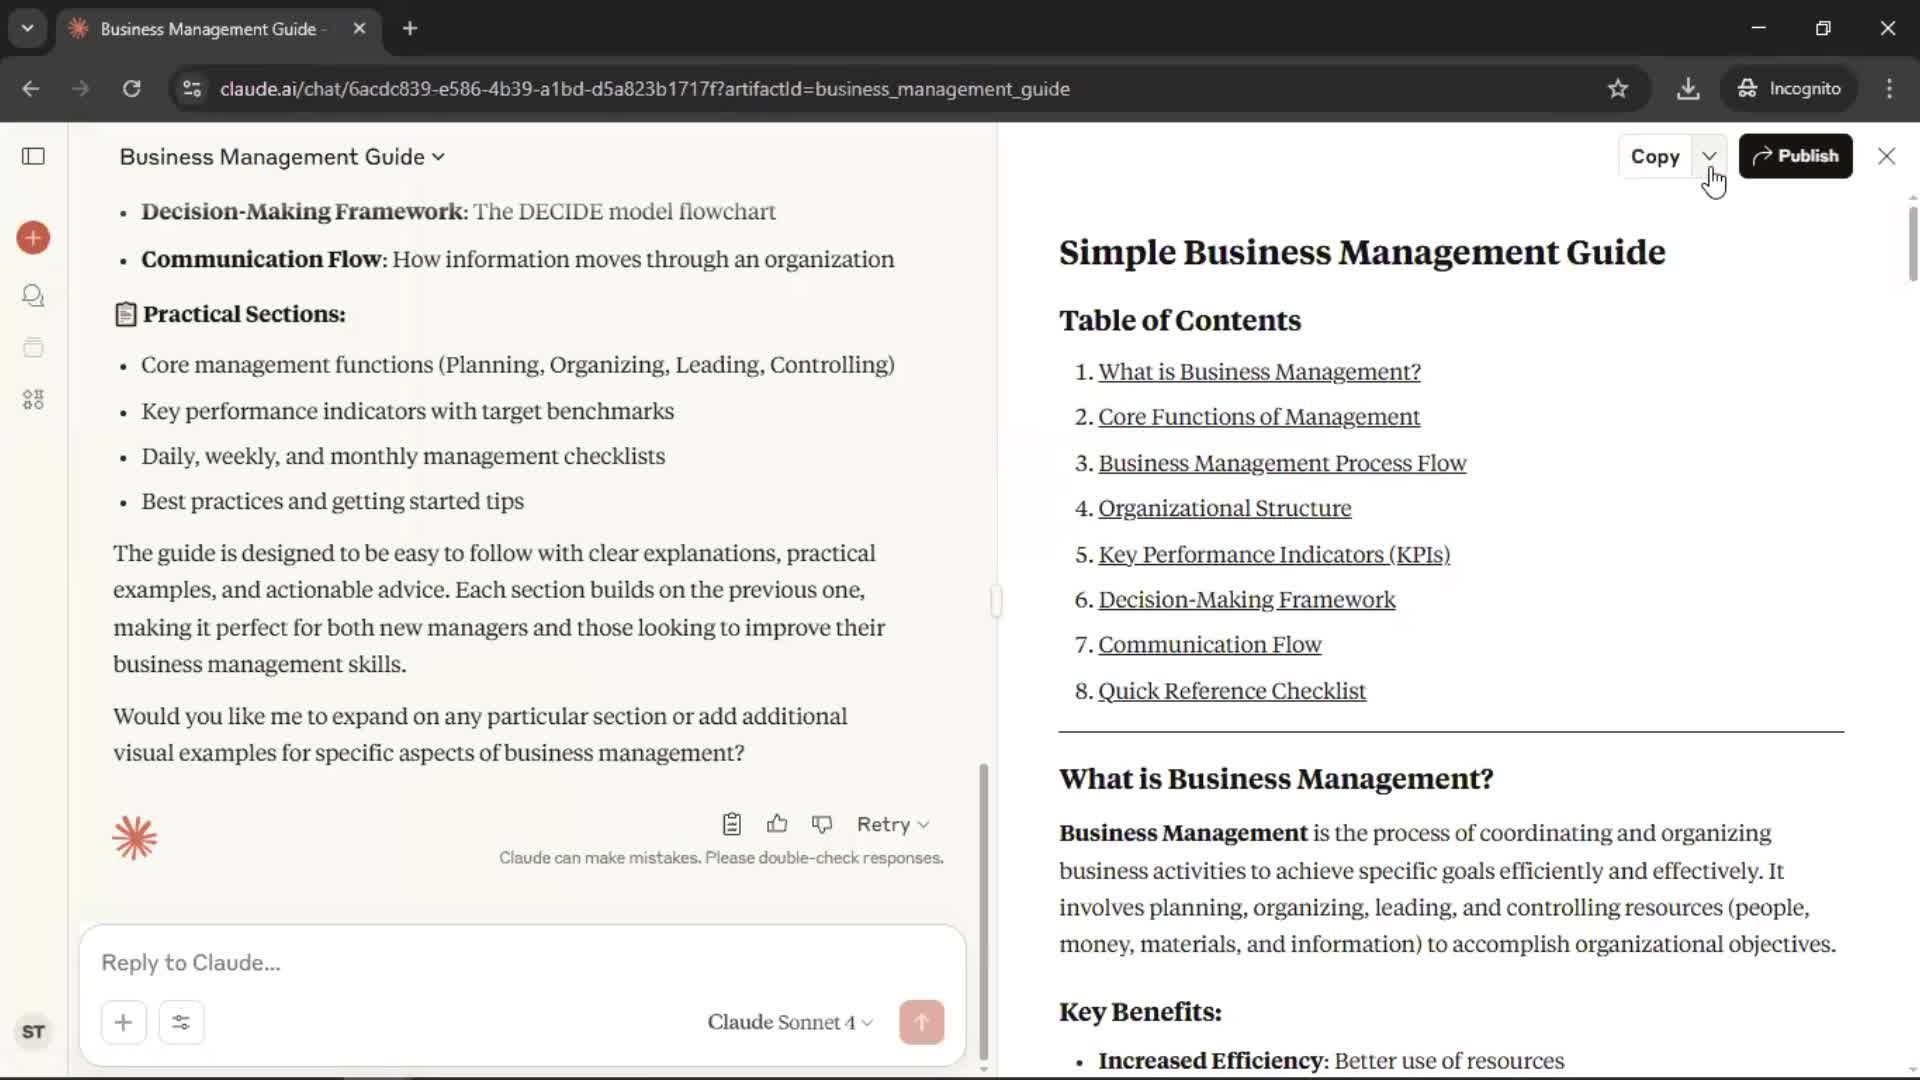Open search and tools settings icon
The width and height of the screenshot is (1920, 1080).
181,1022
